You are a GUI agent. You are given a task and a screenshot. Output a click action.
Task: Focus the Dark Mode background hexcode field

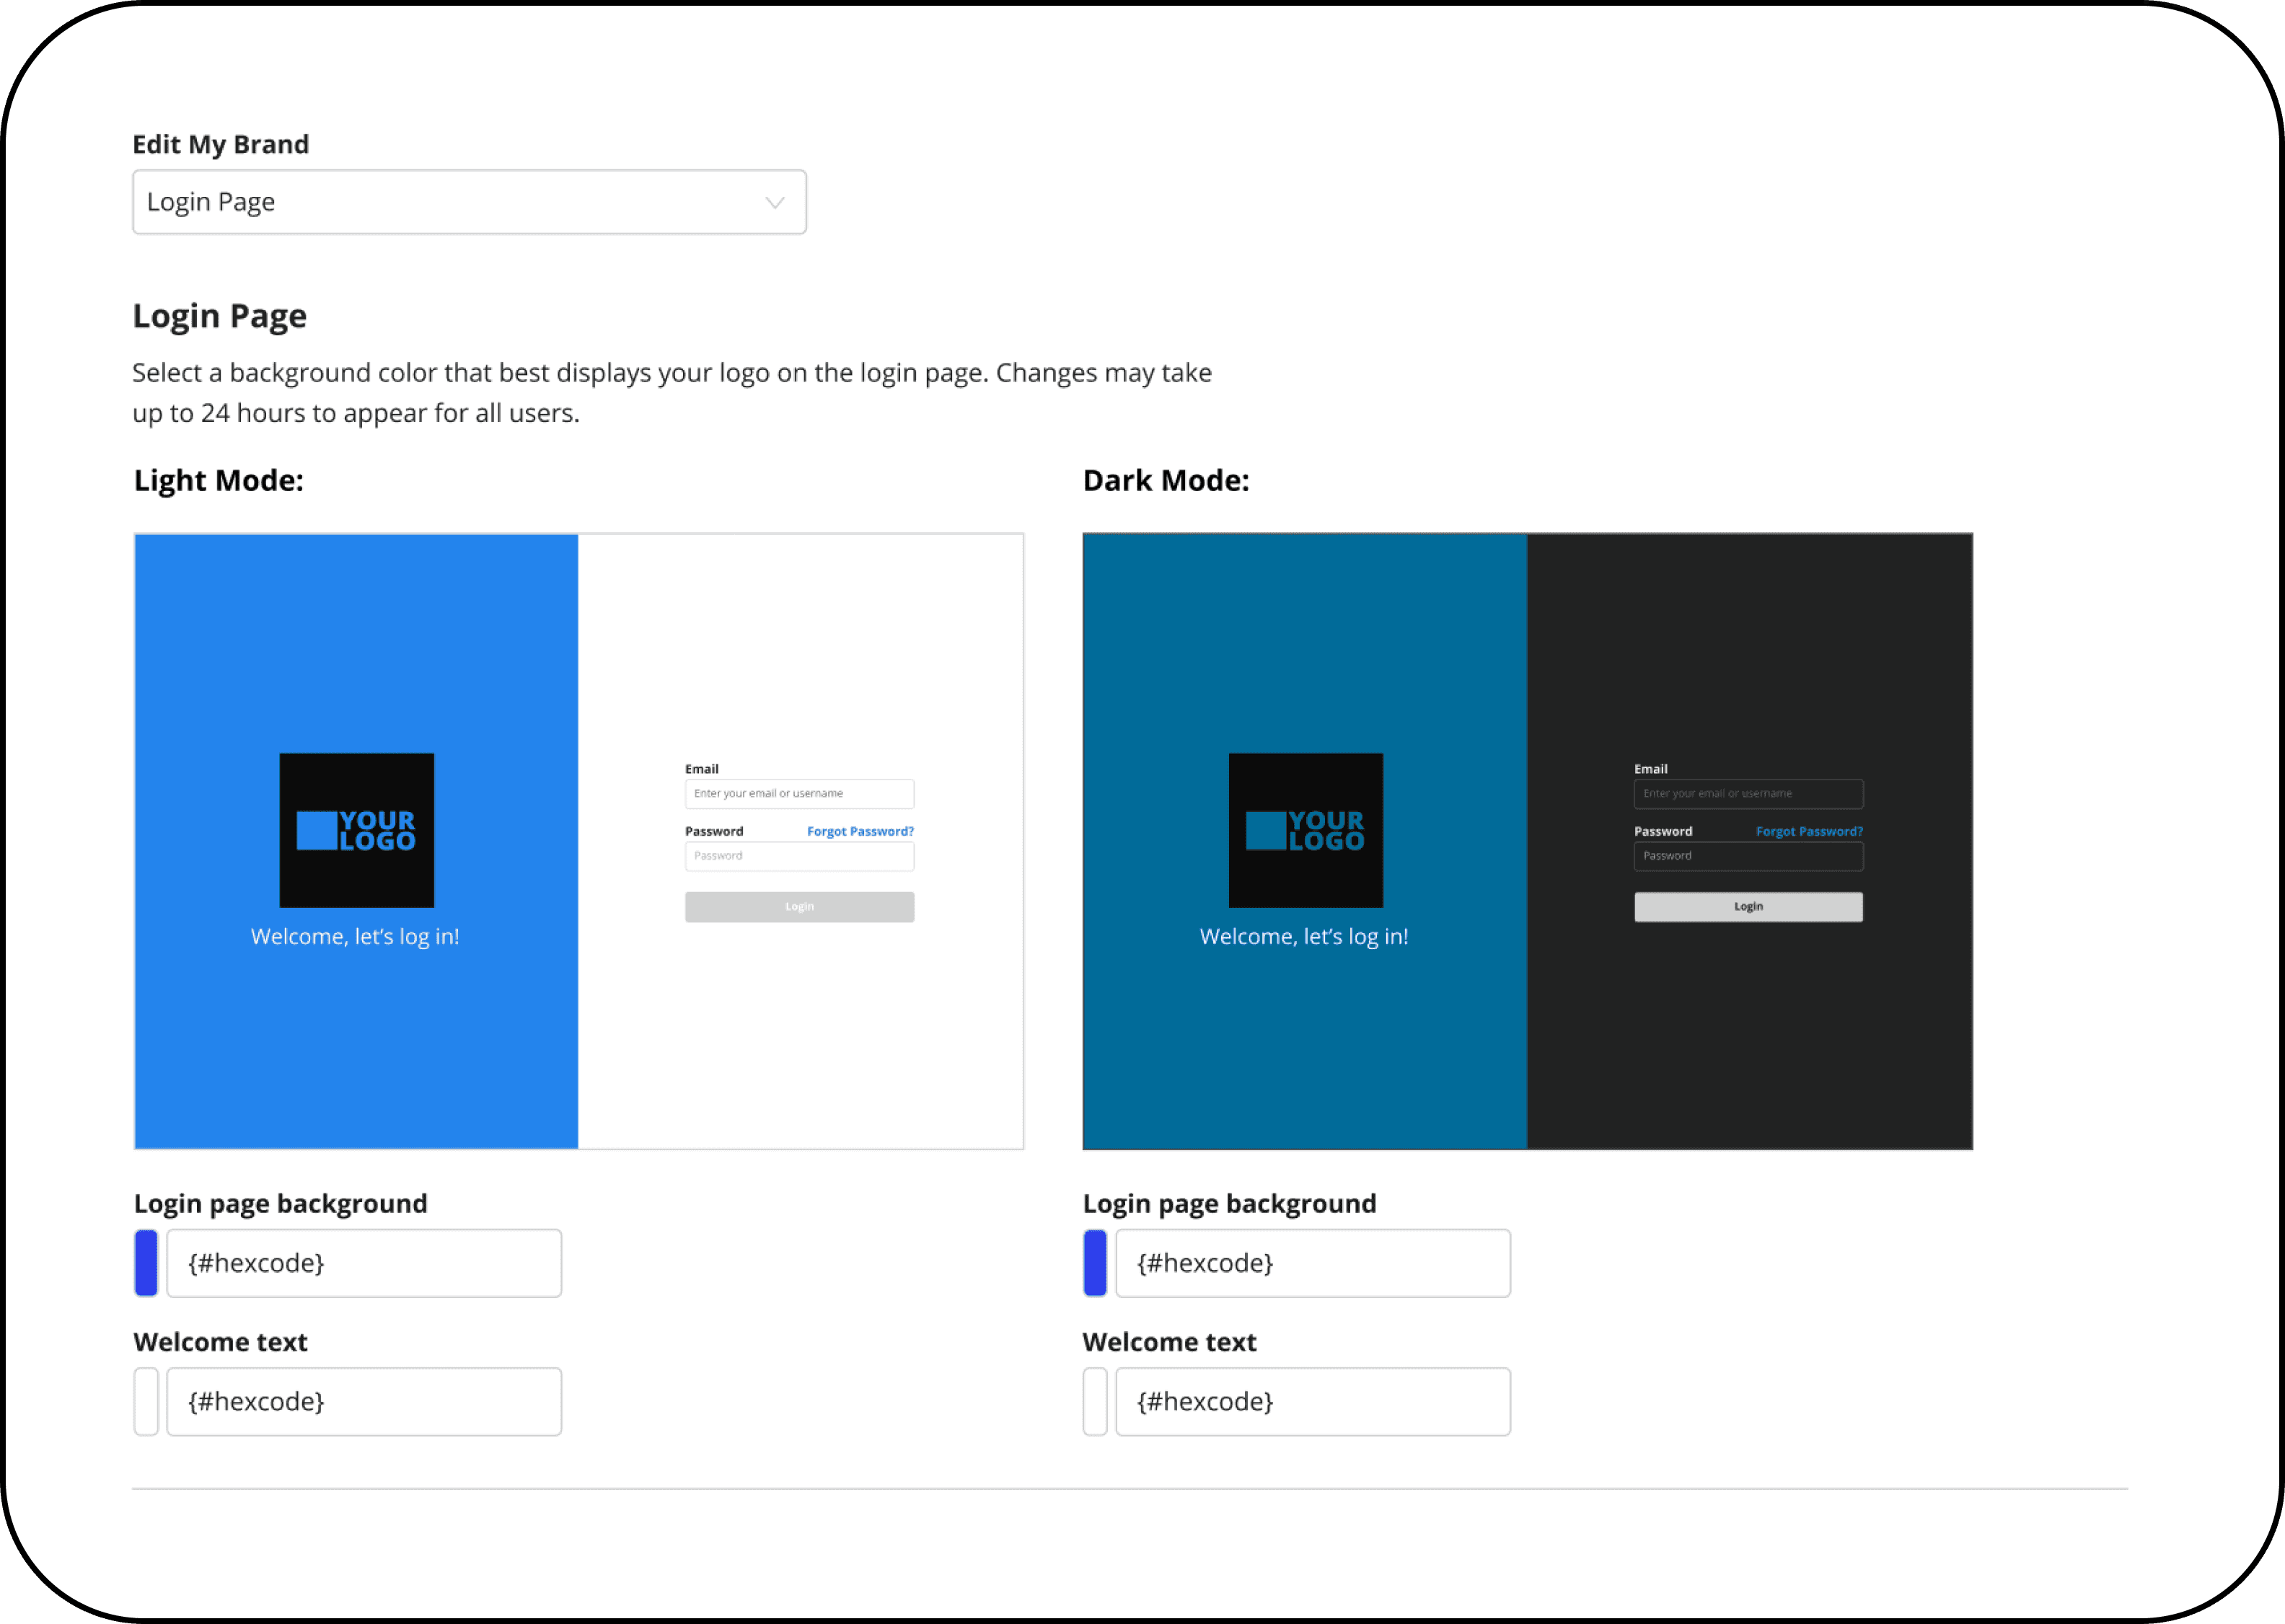[x=1313, y=1263]
